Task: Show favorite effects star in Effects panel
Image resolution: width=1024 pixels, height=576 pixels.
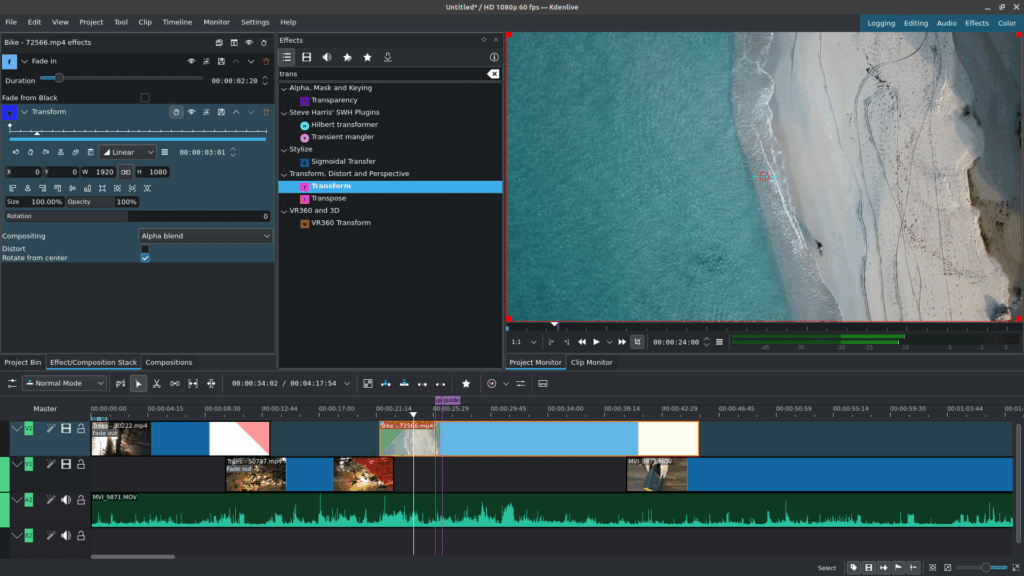Action: click(367, 57)
